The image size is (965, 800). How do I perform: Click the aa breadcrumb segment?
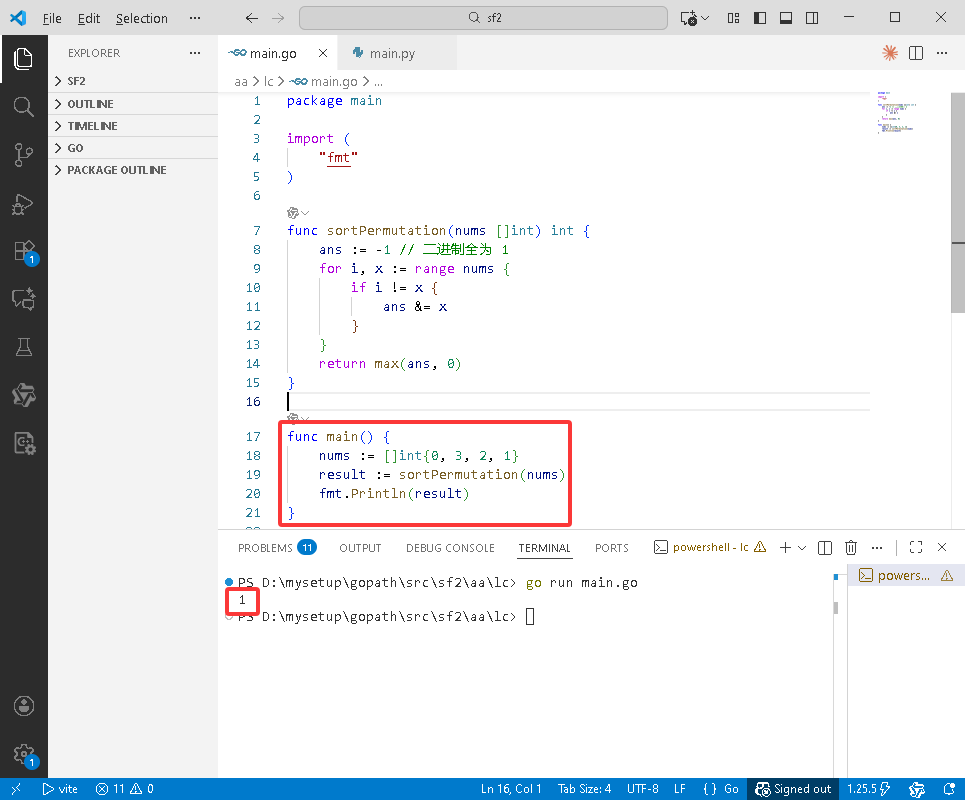[x=241, y=81]
